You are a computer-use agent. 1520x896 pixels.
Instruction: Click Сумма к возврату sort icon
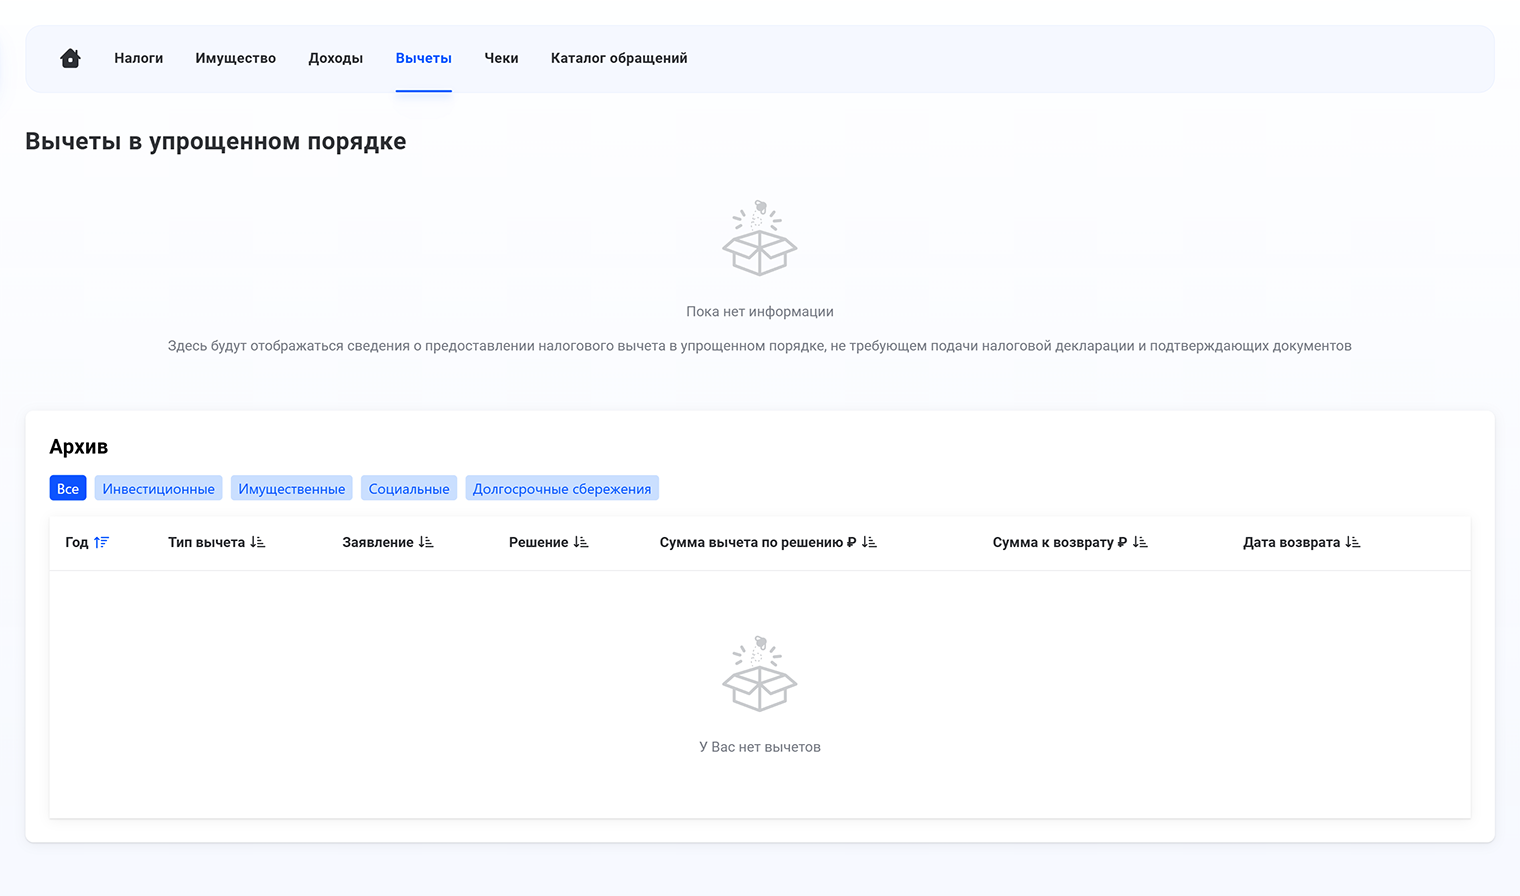click(x=1140, y=542)
